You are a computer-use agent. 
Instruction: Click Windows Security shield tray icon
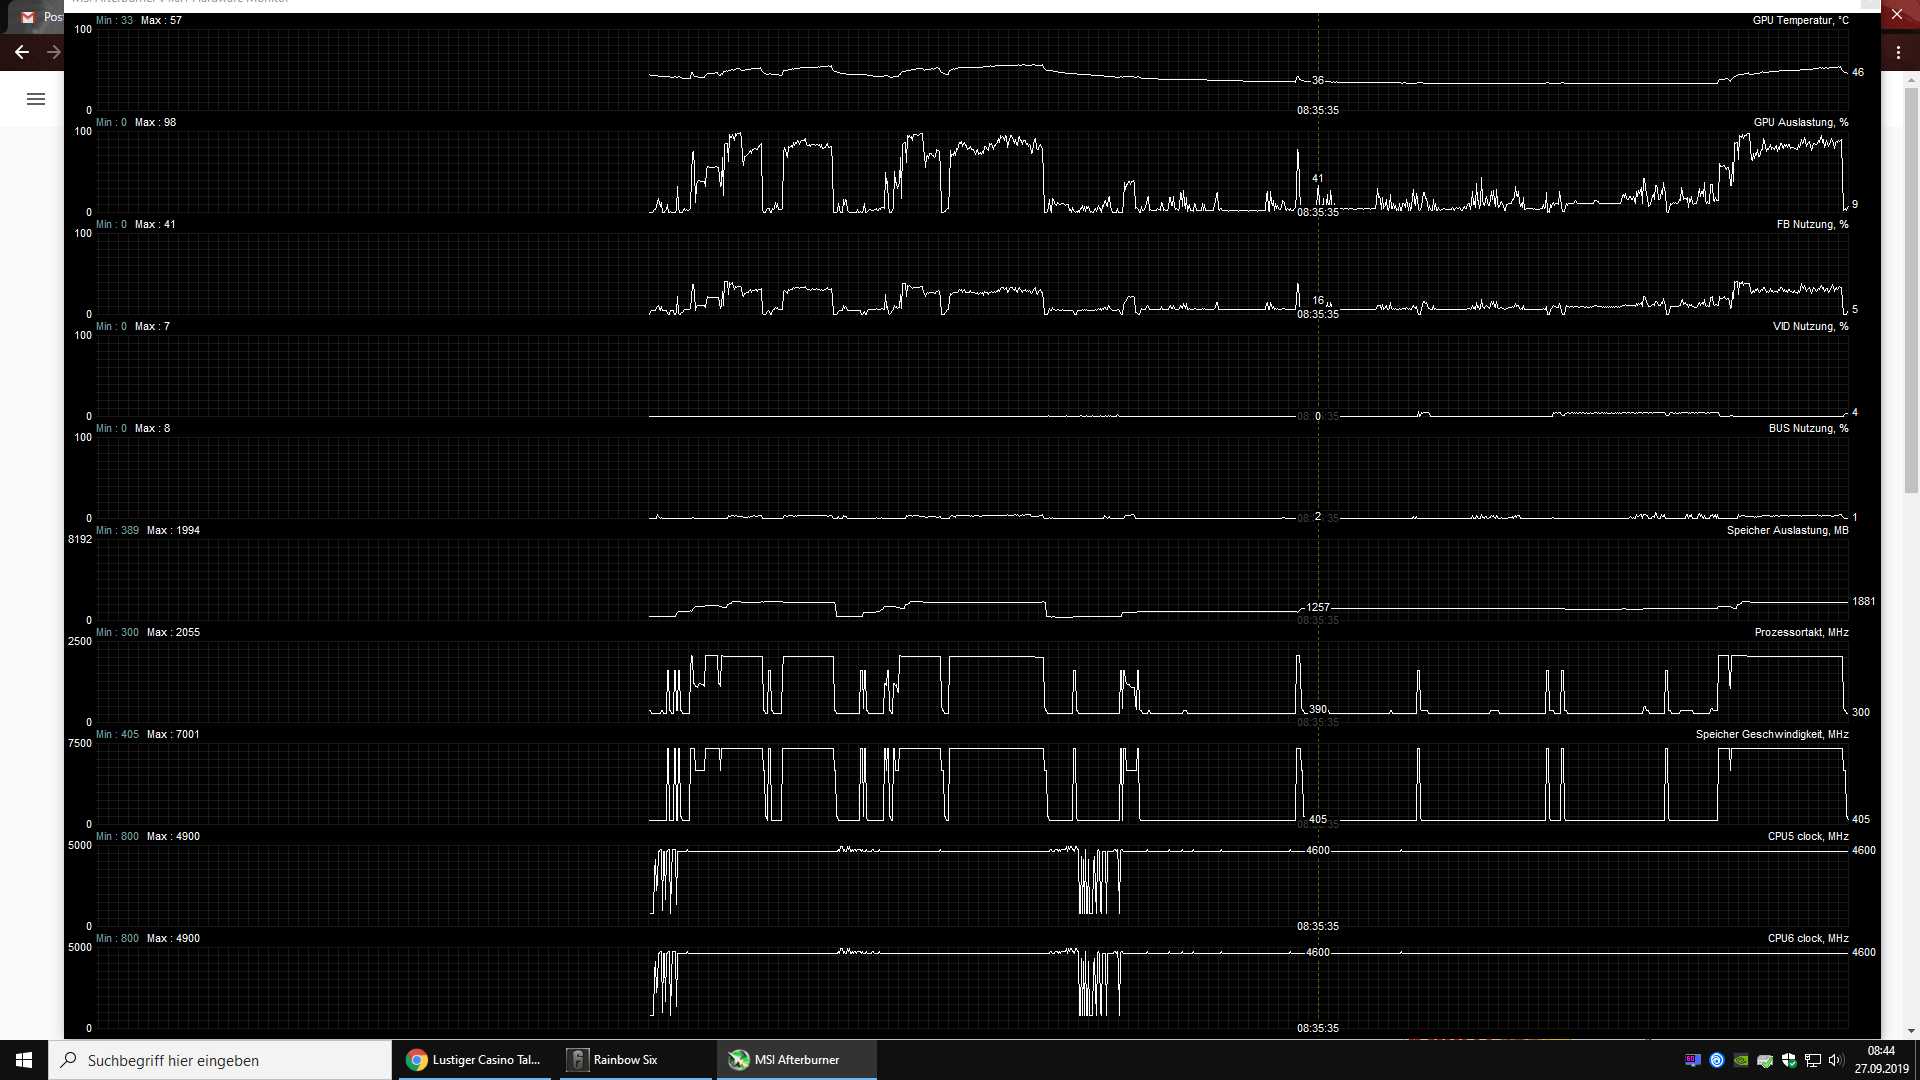click(x=1789, y=1060)
